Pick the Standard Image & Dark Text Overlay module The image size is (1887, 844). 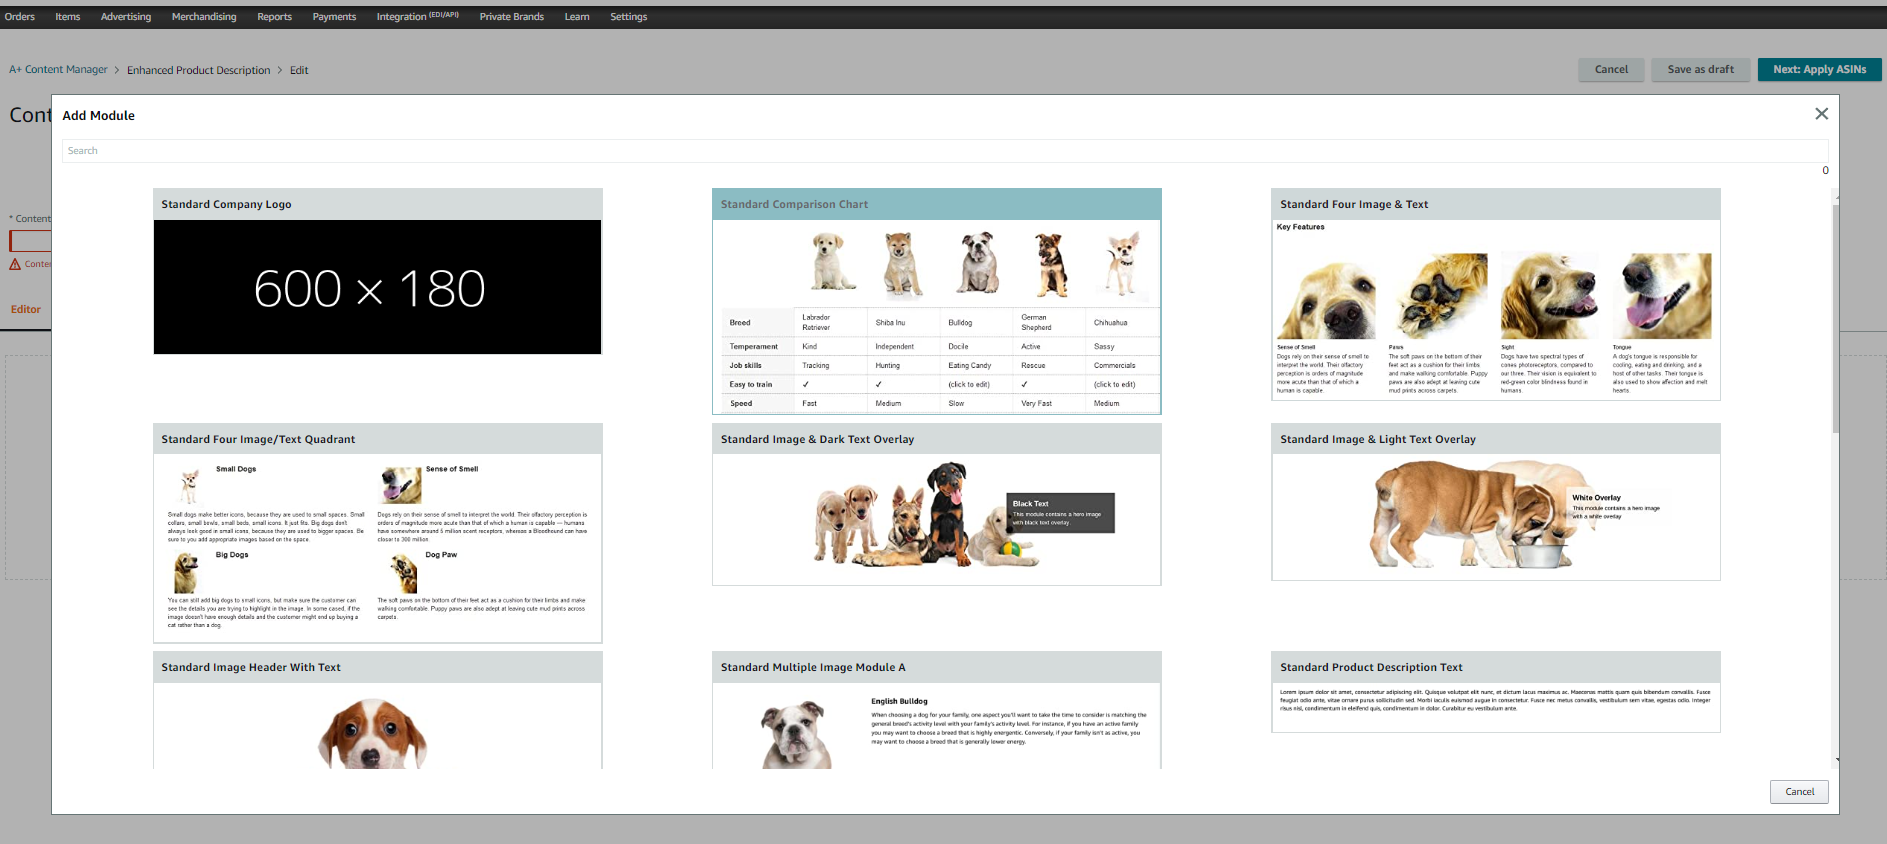[937, 504]
